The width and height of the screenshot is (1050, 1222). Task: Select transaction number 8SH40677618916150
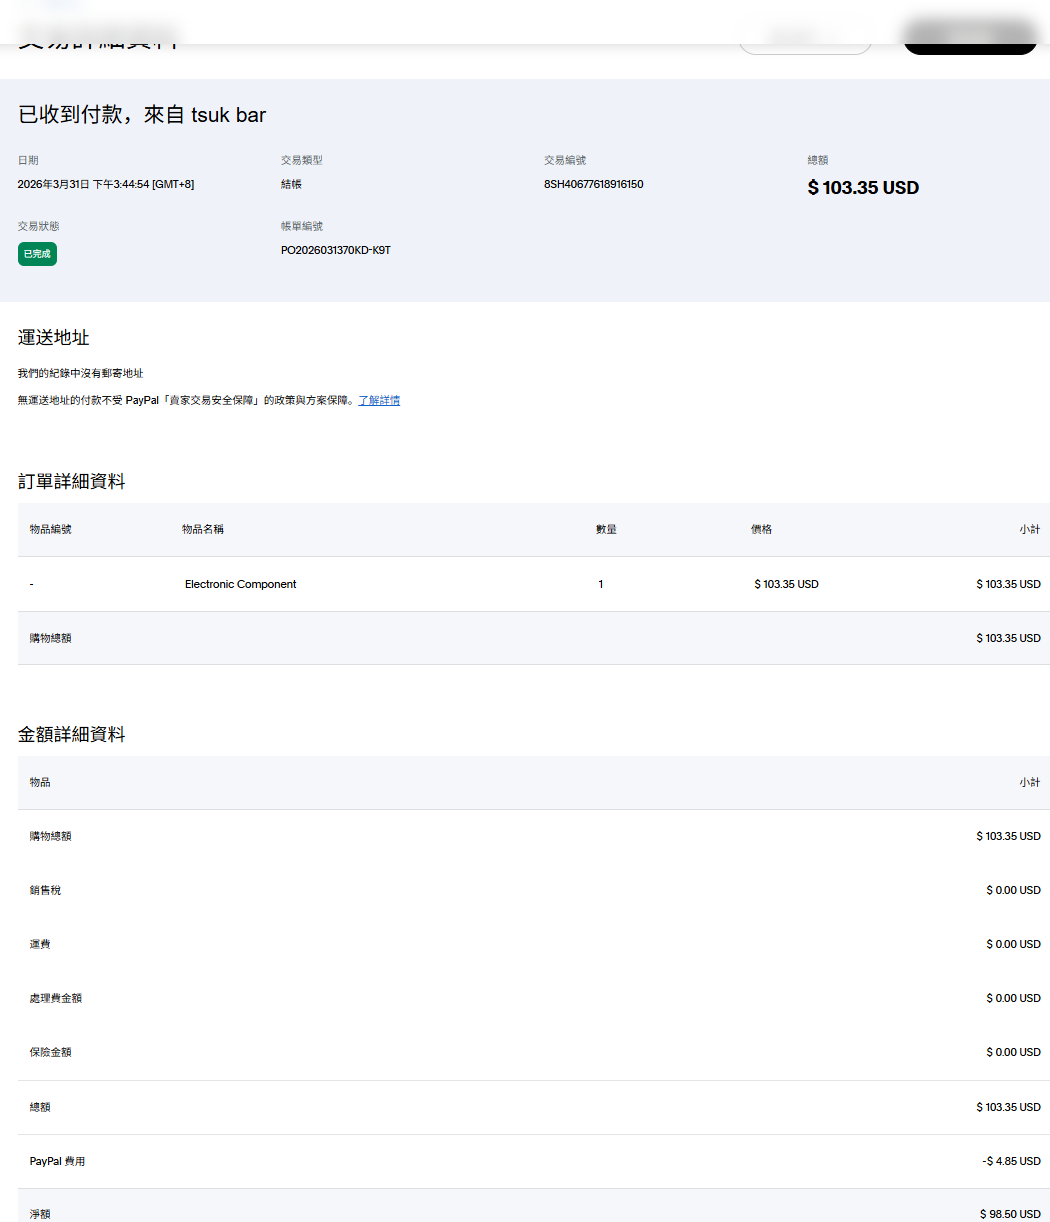tap(593, 184)
